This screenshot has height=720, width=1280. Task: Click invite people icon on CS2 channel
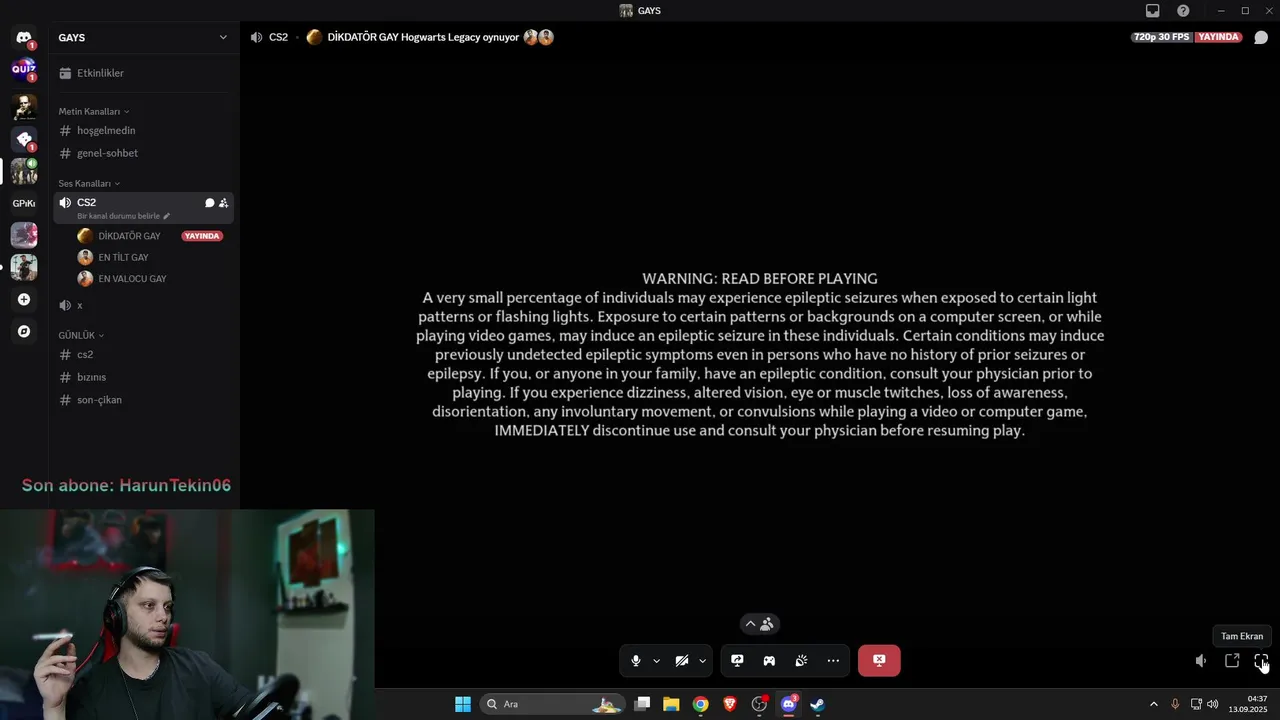[x=223, y=203]
